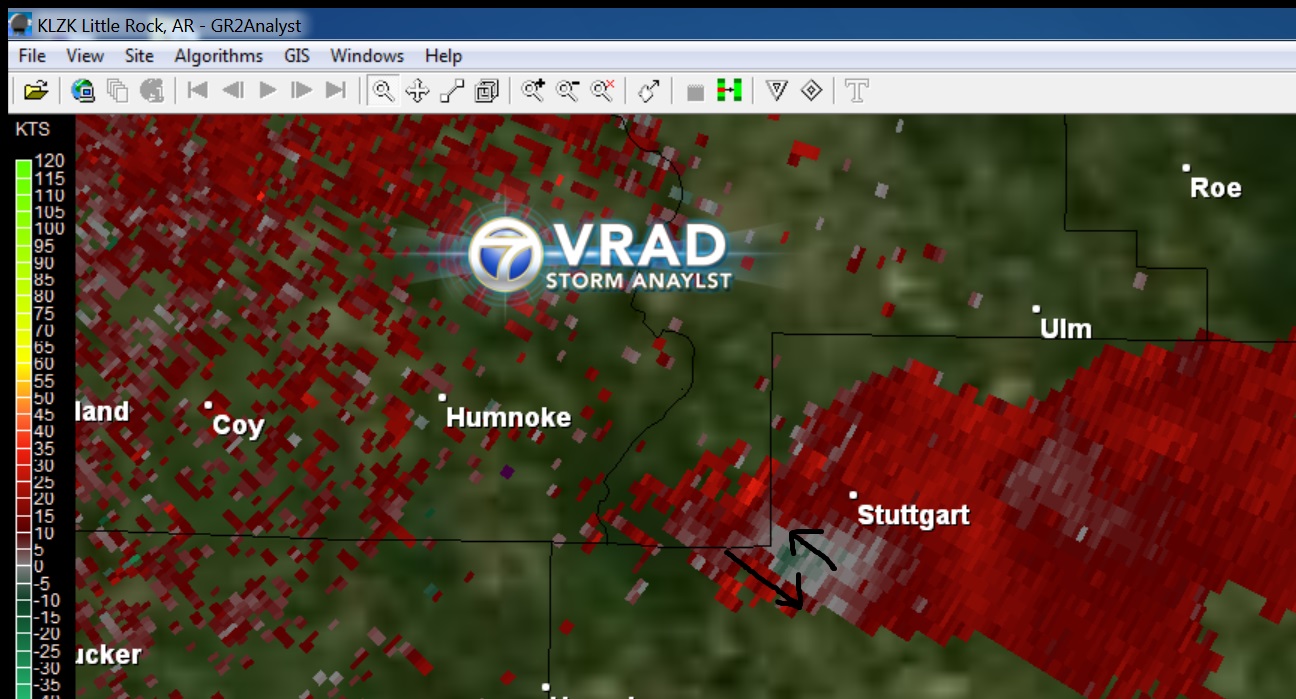Click the -20 value on velocity scale
1296x699 pixels.
click(48, 635)
